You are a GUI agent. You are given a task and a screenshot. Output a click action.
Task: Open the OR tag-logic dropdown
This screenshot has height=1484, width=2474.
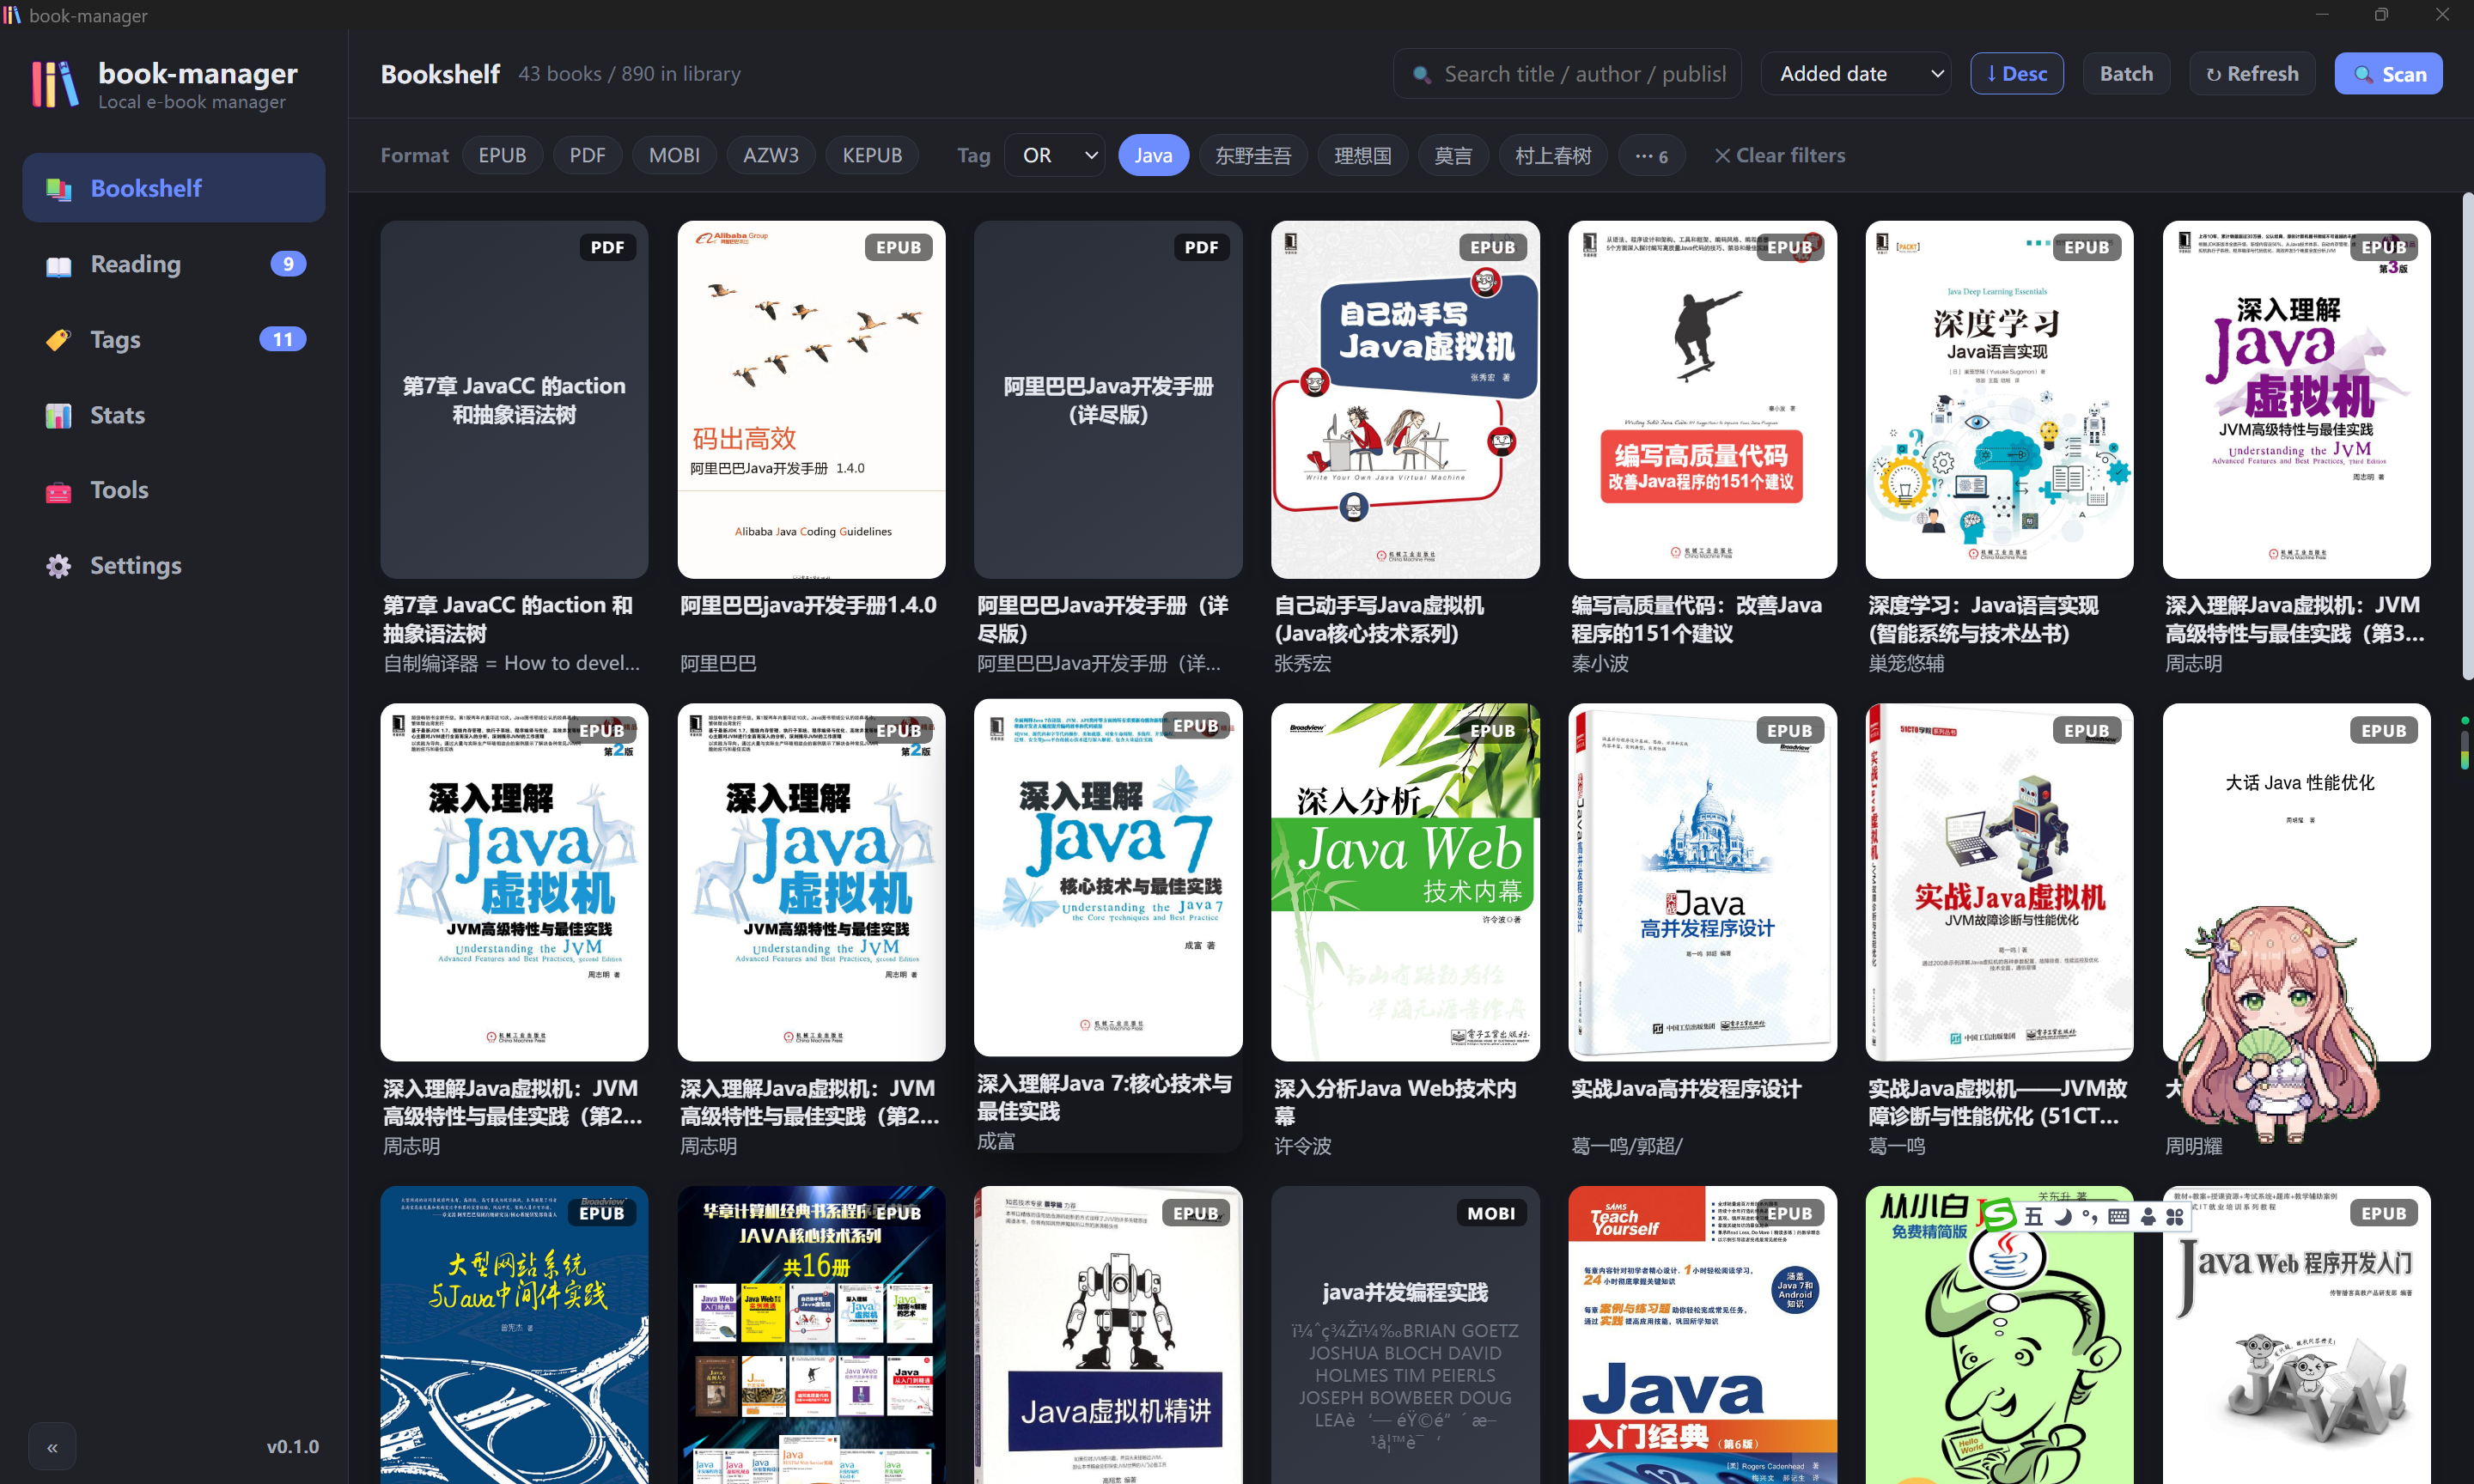pos(1055,155)
